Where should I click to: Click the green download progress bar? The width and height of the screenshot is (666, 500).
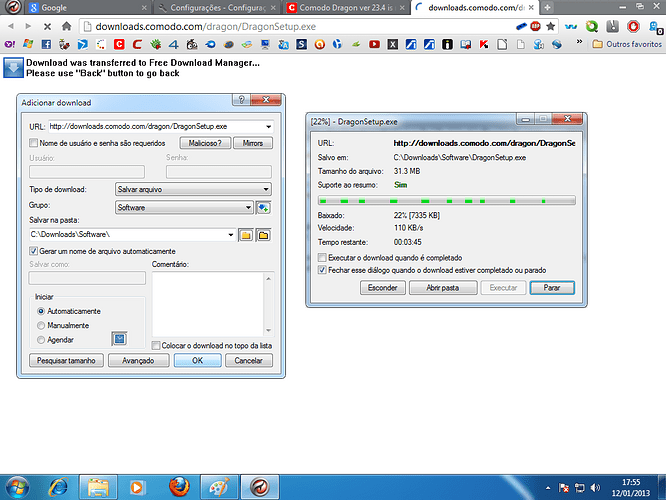point(447,201)
